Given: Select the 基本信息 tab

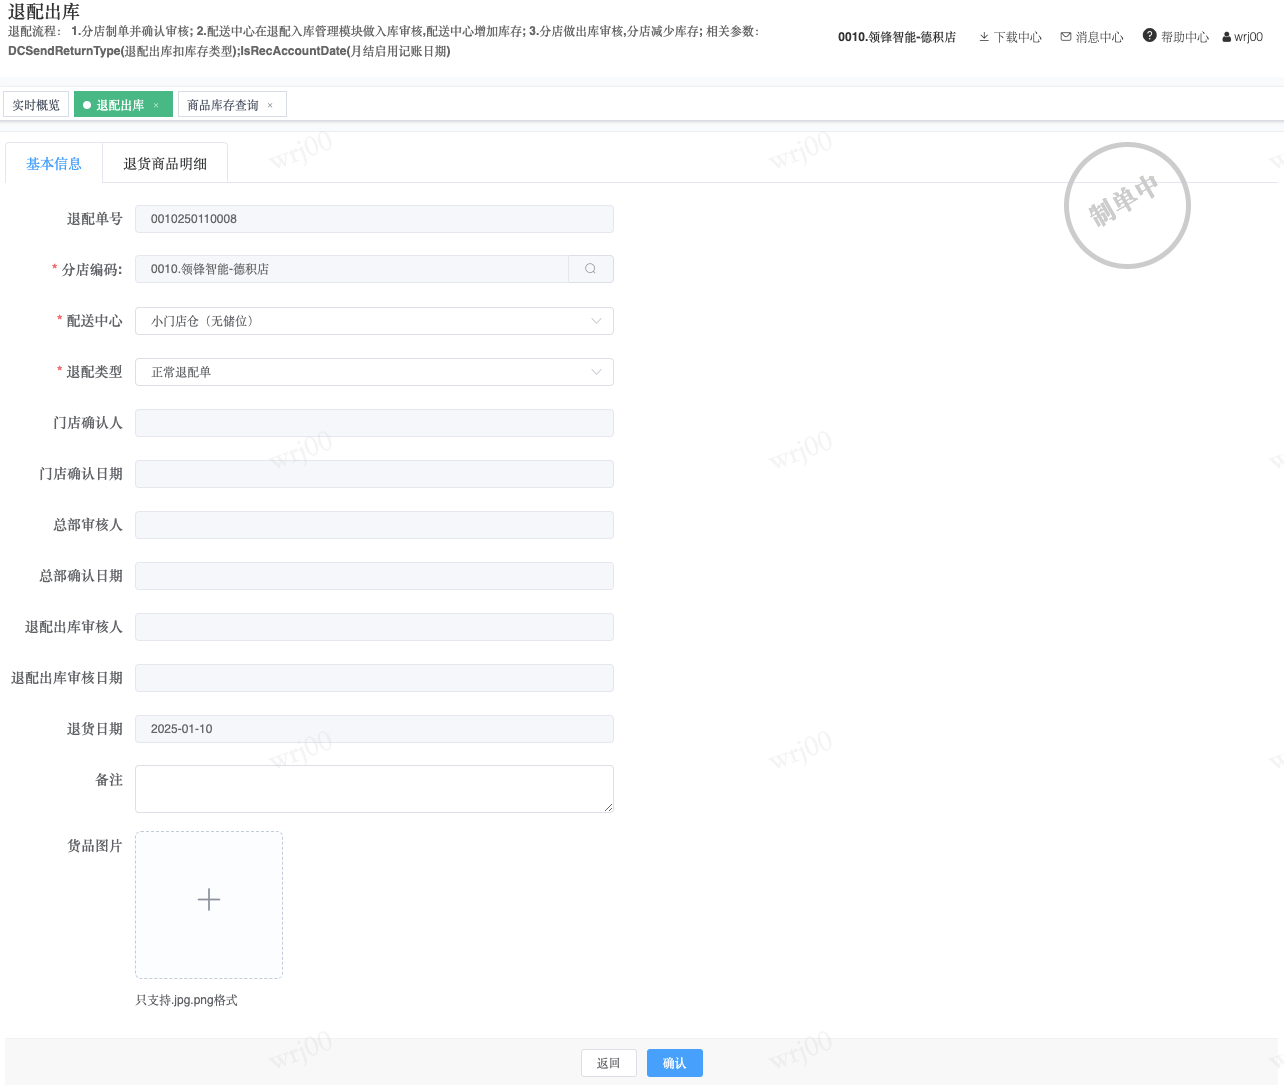Looking at the screenshot, I should click(54, 163).
